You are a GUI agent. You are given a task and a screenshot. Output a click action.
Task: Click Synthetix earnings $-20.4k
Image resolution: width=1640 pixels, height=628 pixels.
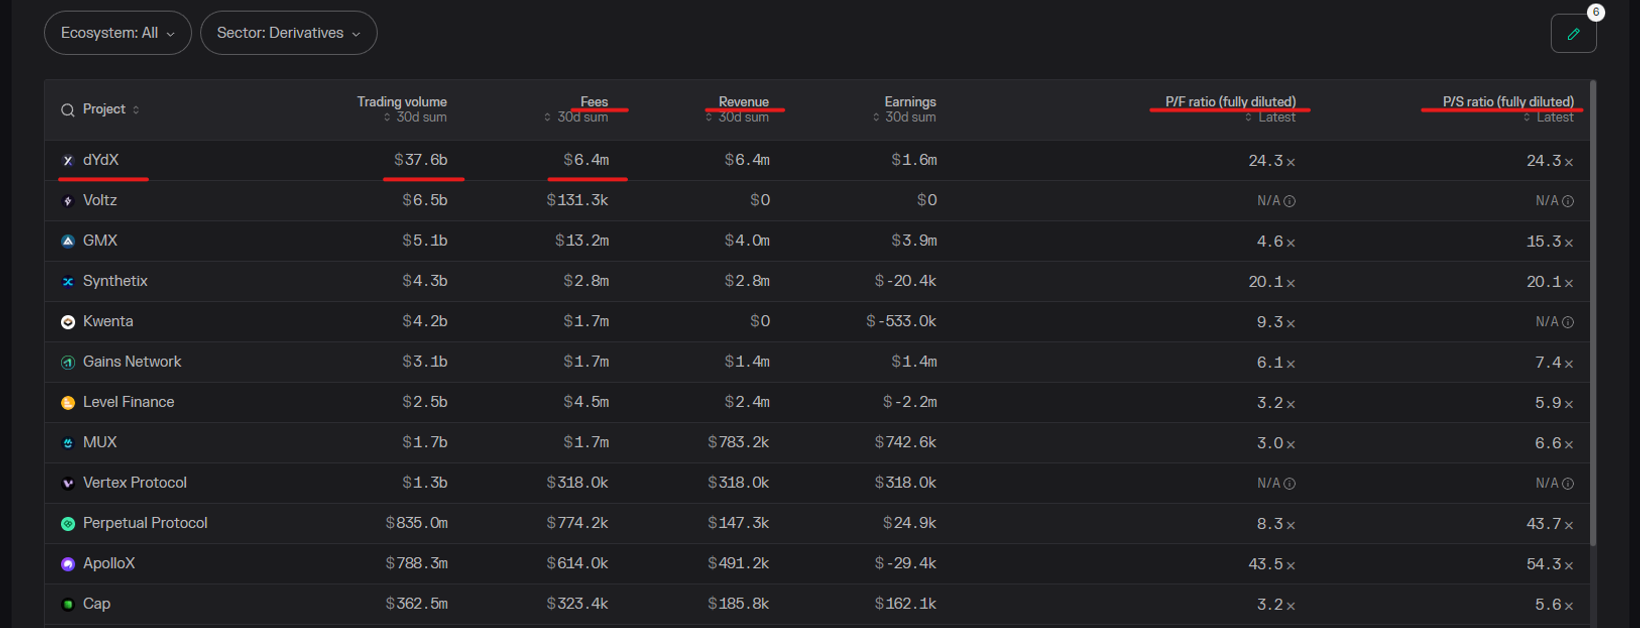pos(905,281)
